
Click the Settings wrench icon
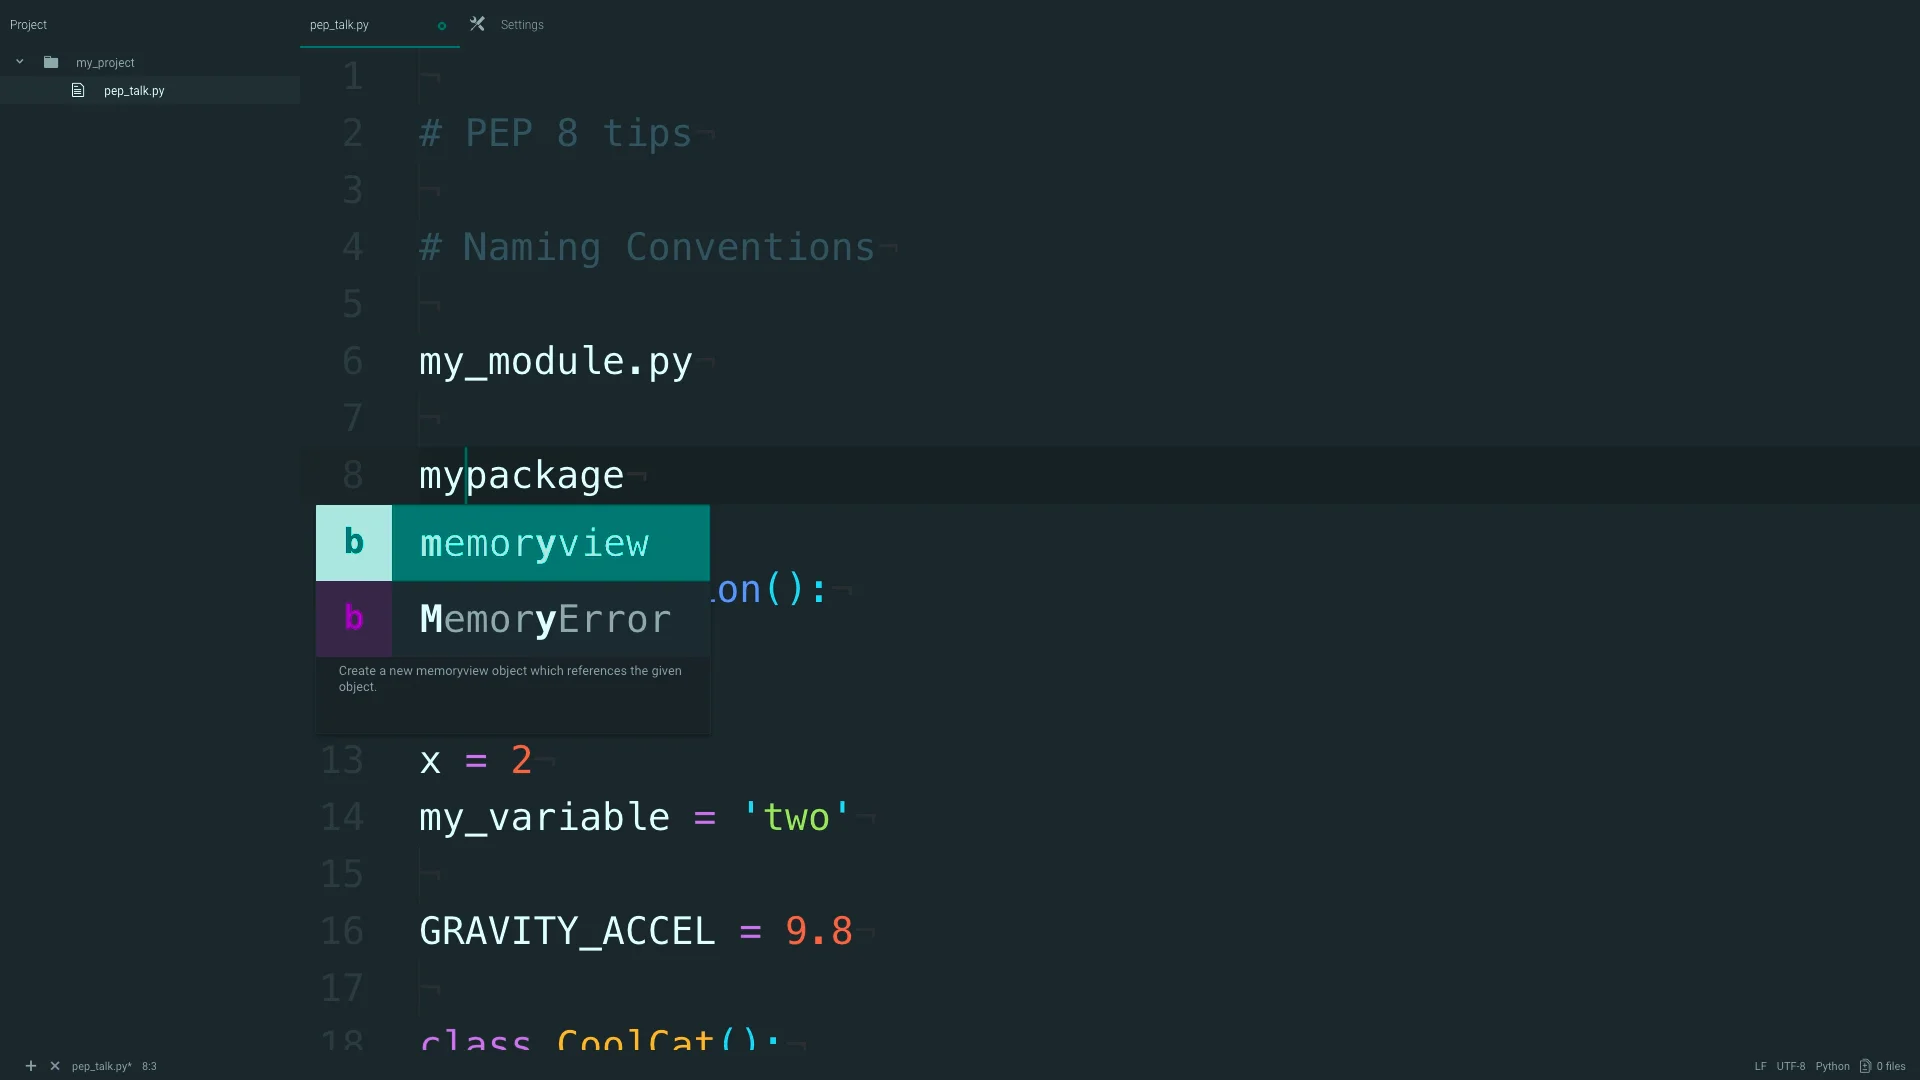click(478, 24)
